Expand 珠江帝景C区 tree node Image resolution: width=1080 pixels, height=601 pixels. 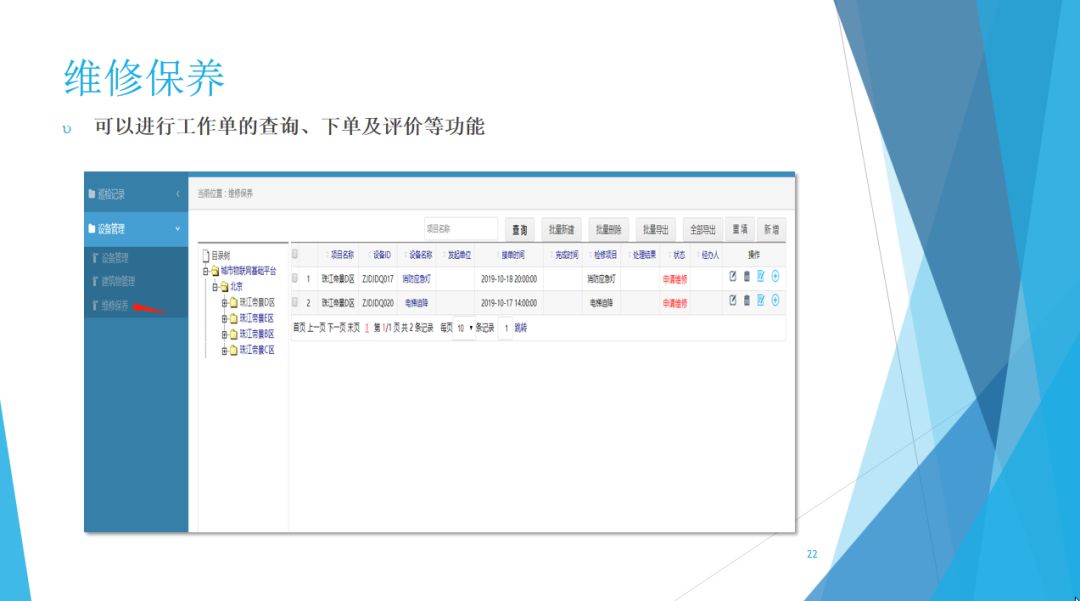[225, 350]
